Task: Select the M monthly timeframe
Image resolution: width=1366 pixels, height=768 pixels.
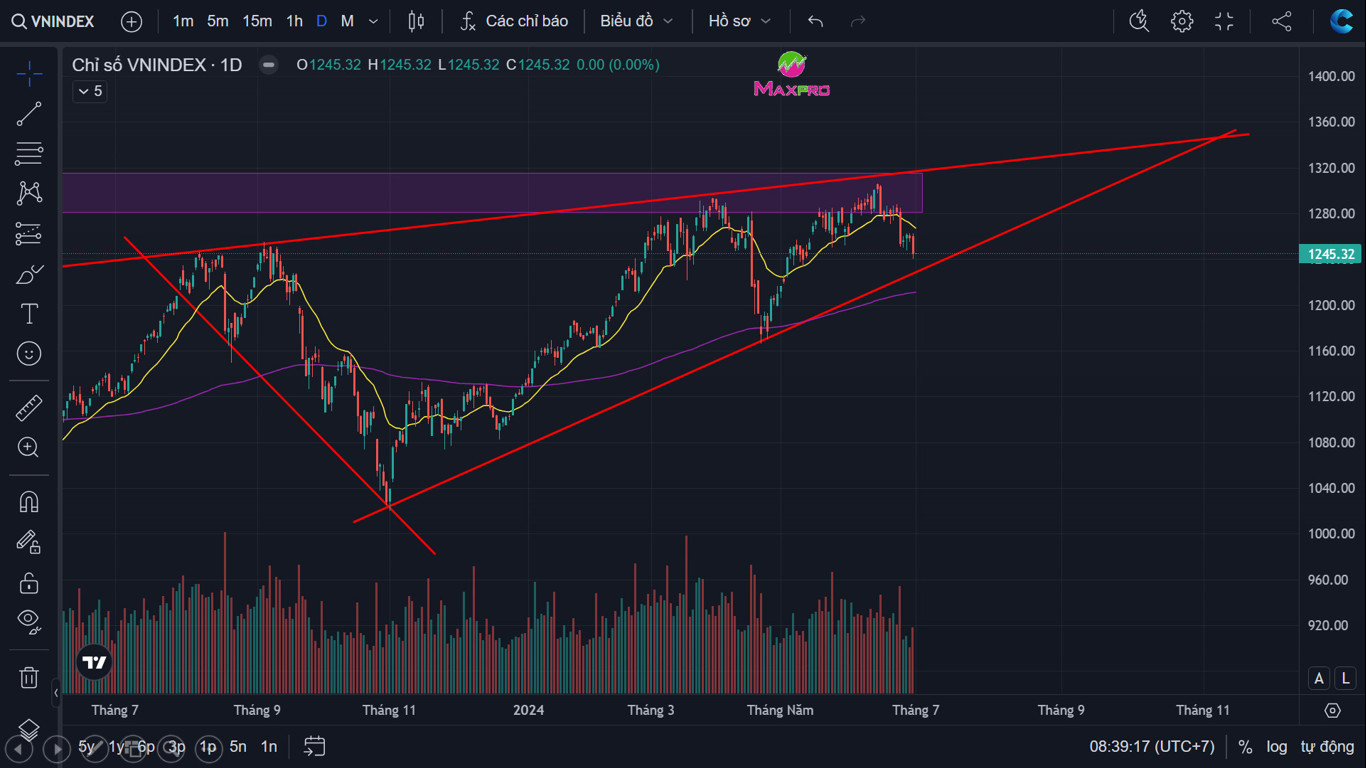Action: click(x=347, y=21)
